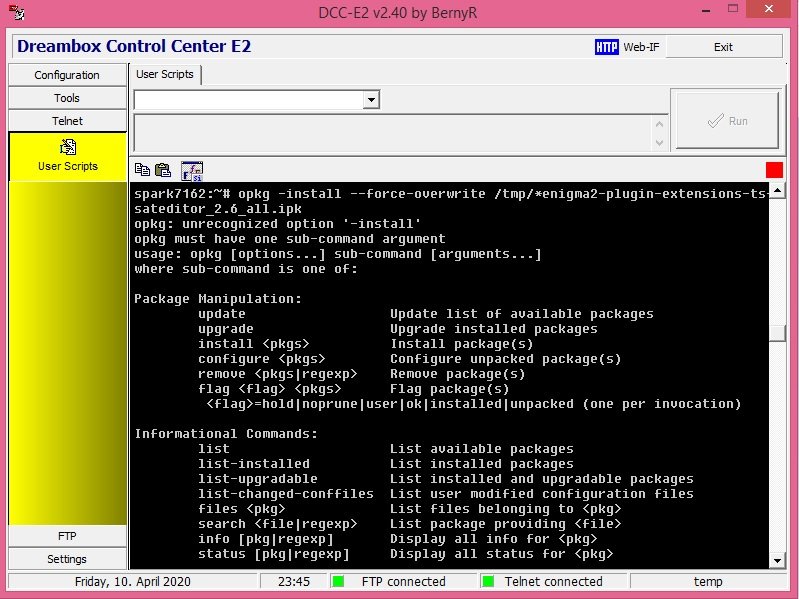Click the Run button

[x=727, y=121]
